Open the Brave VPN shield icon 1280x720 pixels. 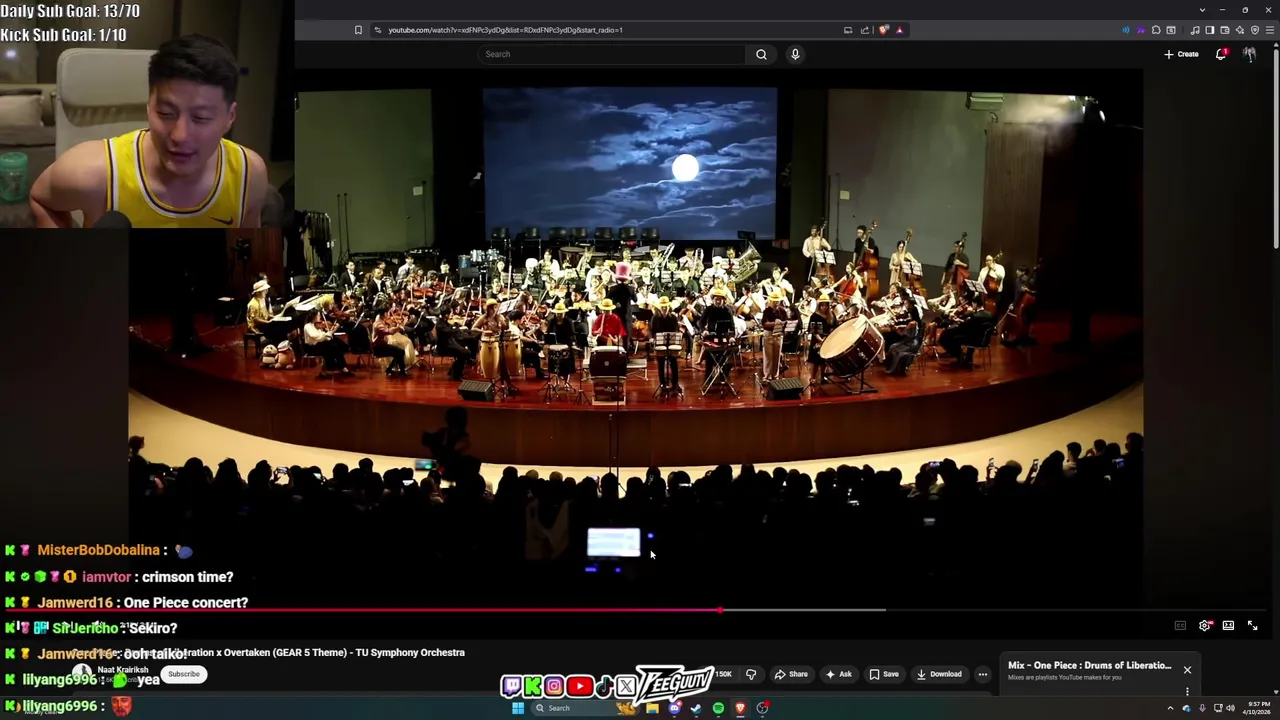[1255, 30]
